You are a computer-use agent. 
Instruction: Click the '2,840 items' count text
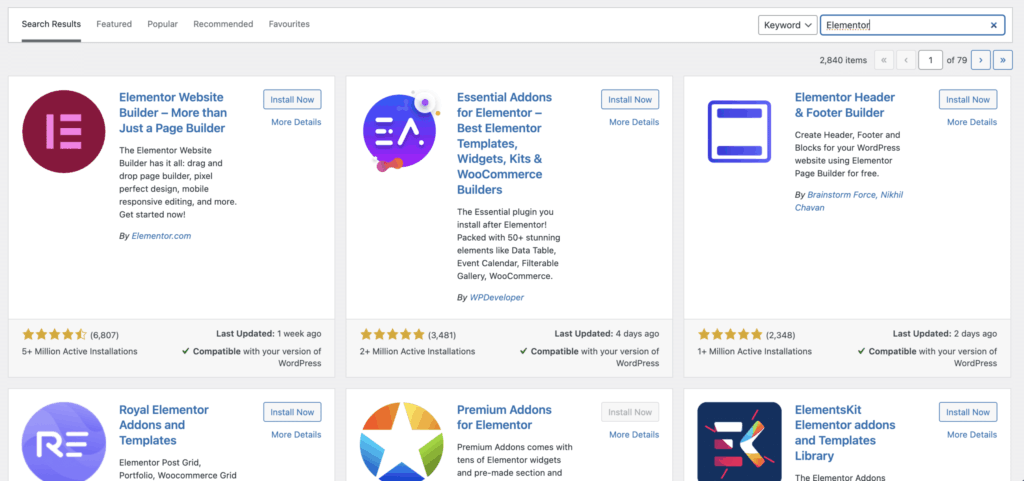[x=843, y=60]
